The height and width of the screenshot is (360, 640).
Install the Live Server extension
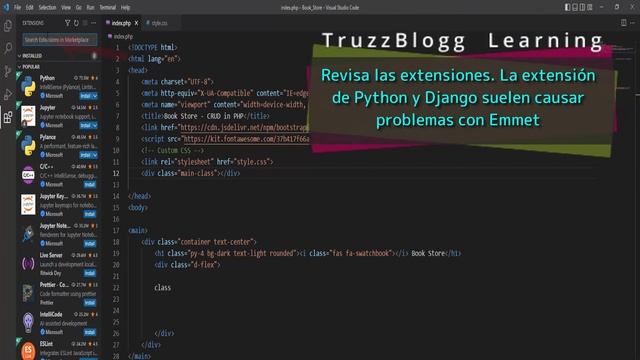coord(90,273)
